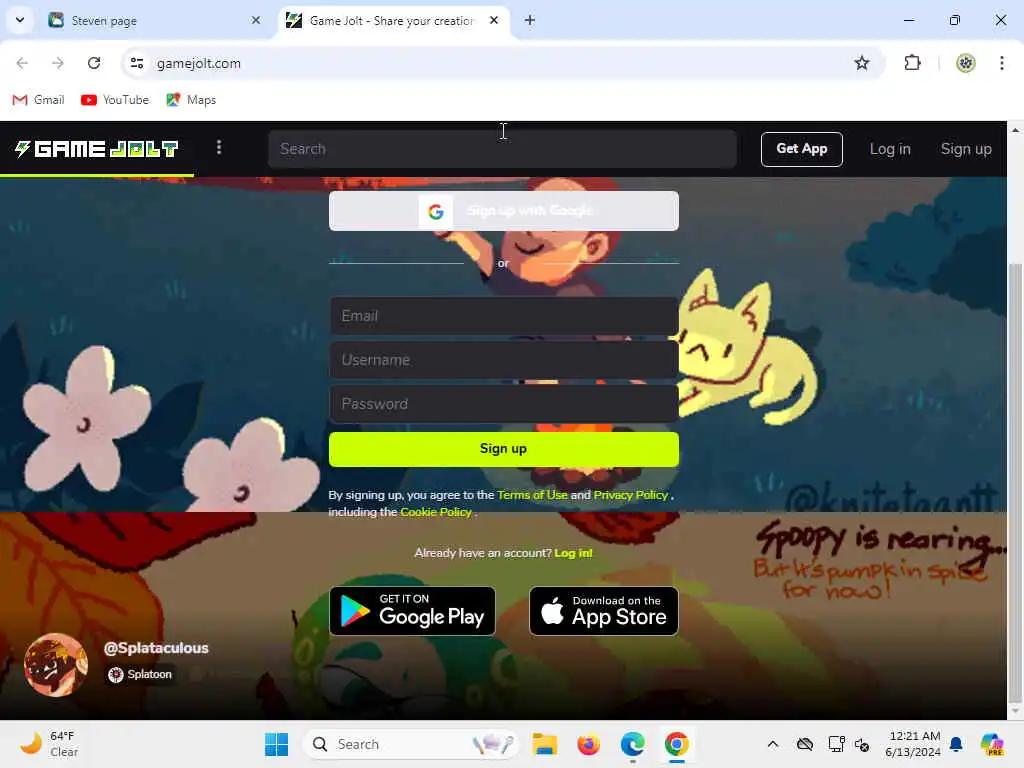Screen dimensions: 1024x768
Task: Click the Chrome taskbar icon
Action: click(677, 744)
